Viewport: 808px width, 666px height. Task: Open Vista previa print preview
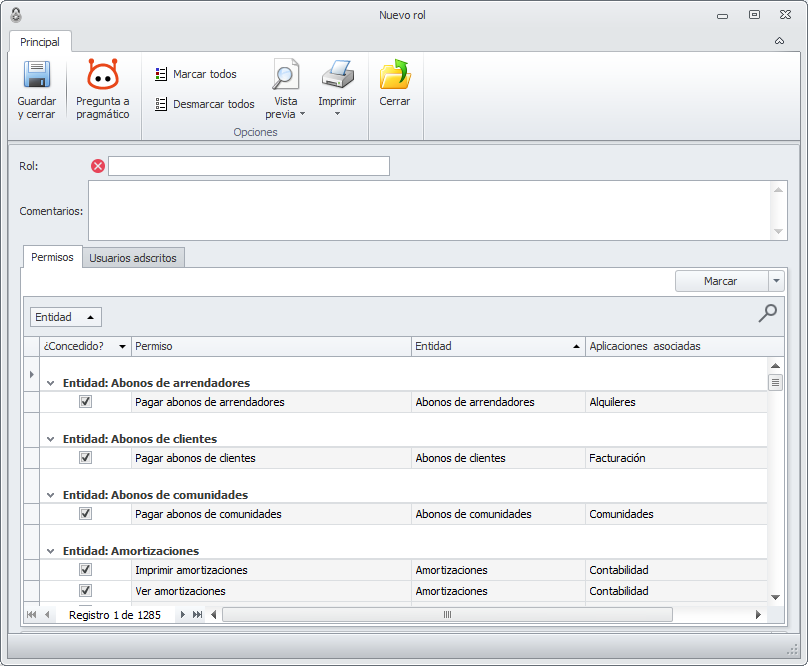pos(286,77)
